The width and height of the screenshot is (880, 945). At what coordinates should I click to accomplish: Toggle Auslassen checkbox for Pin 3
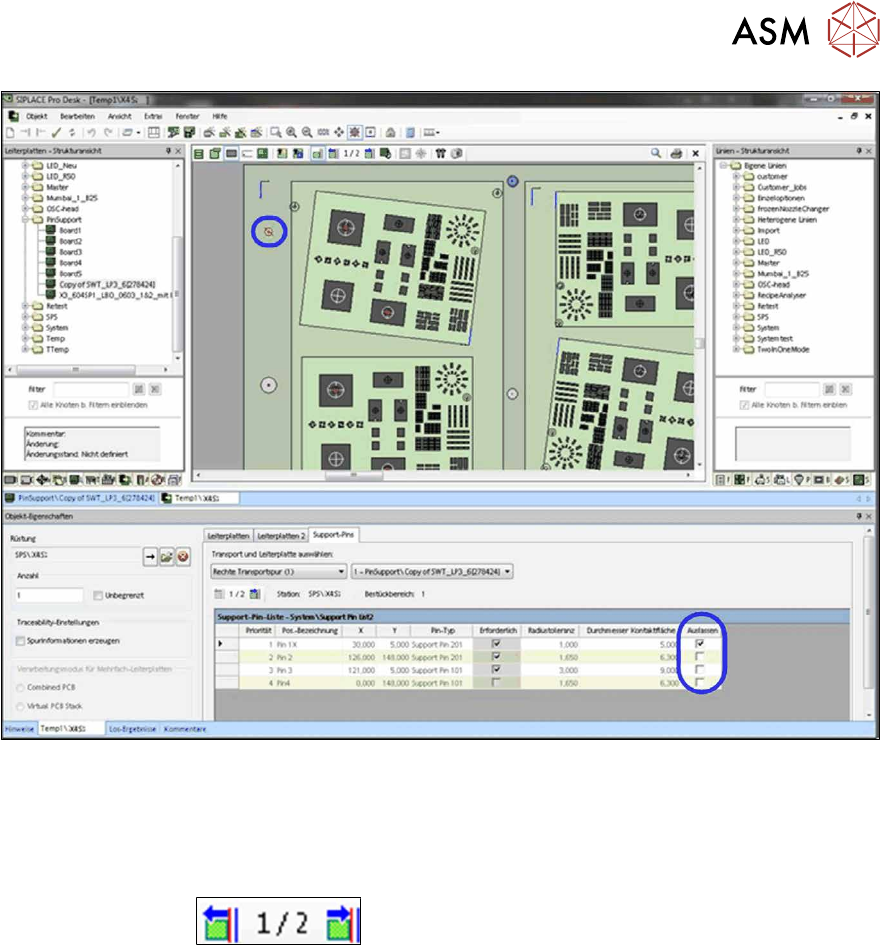700,670
